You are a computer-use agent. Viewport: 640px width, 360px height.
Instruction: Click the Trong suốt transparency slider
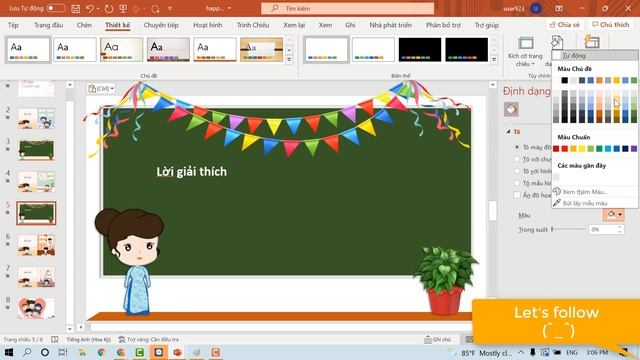(x=568, y=229)
